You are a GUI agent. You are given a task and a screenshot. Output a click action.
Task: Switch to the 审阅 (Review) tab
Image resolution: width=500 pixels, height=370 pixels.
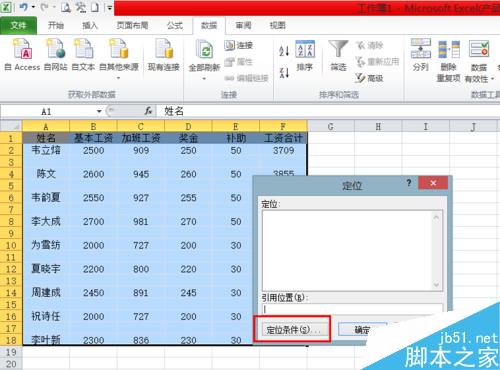tap(243, 25)
